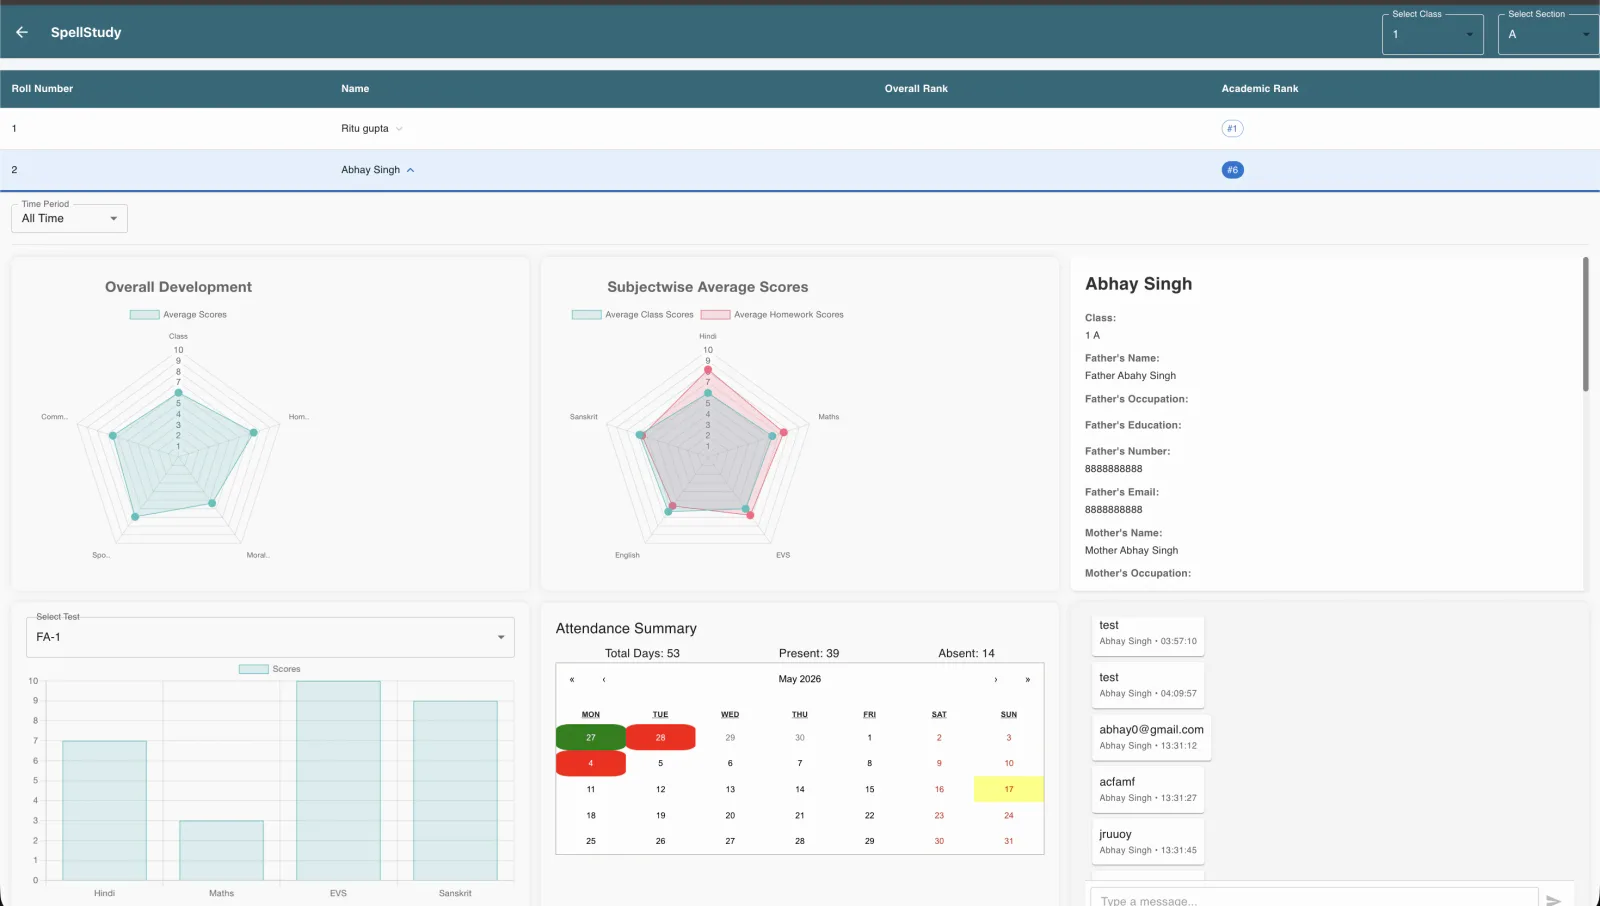Screen dimensions: 1600x906
Task: Open the Time Period dropdown
Action: point(69,218)
